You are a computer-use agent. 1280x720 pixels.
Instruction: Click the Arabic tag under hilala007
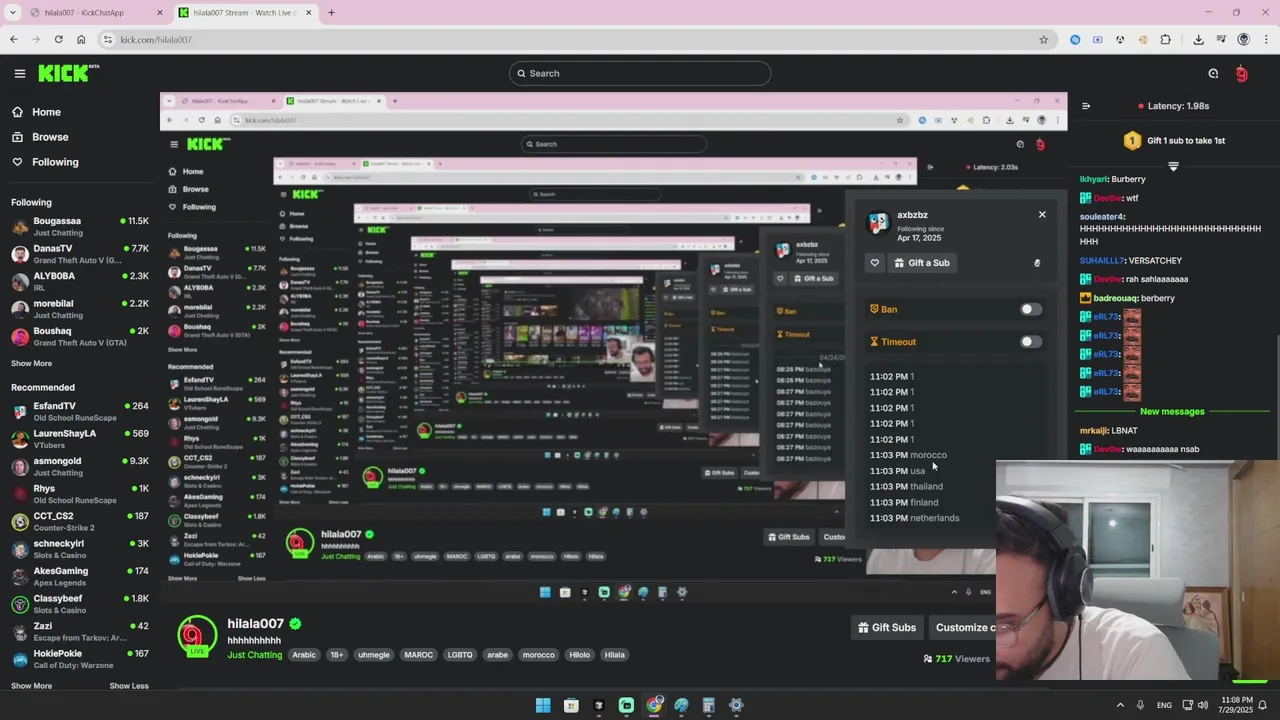click(304, 655)
